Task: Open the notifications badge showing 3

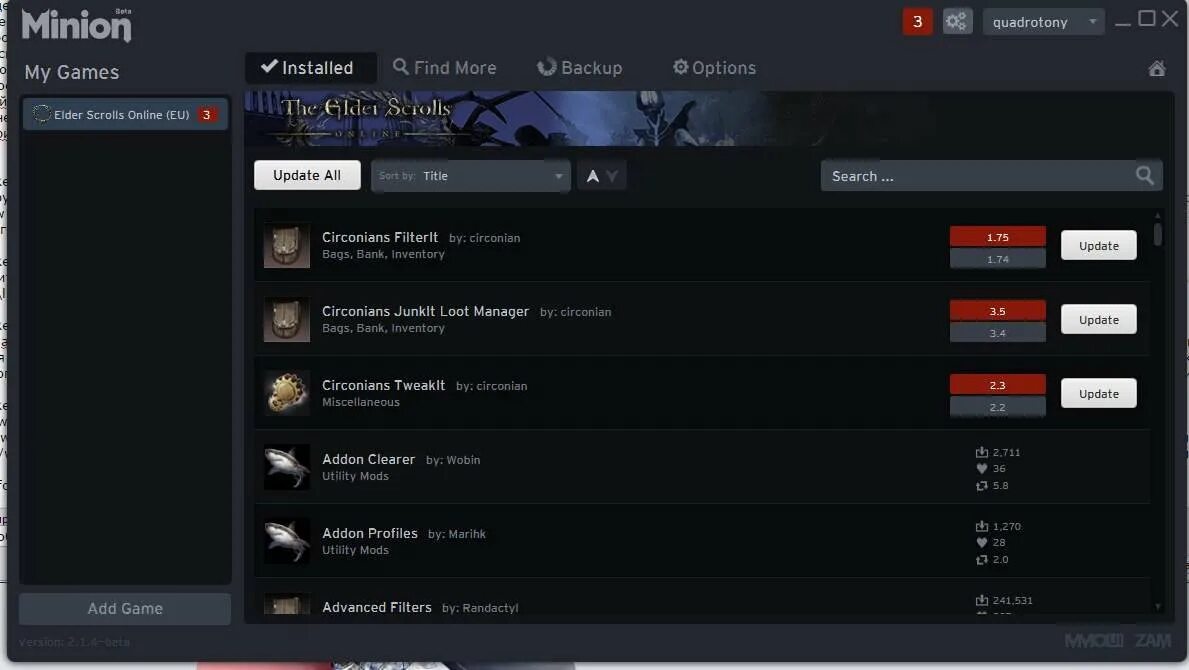Action: [x=917, y=21]
